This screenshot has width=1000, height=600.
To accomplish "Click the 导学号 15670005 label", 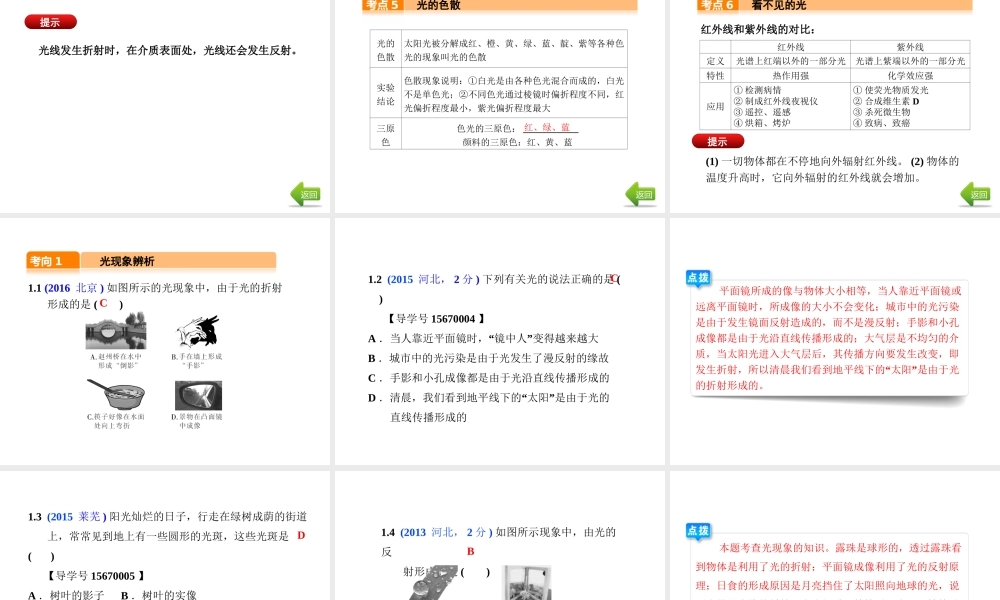I will click(x=97, y=576).
